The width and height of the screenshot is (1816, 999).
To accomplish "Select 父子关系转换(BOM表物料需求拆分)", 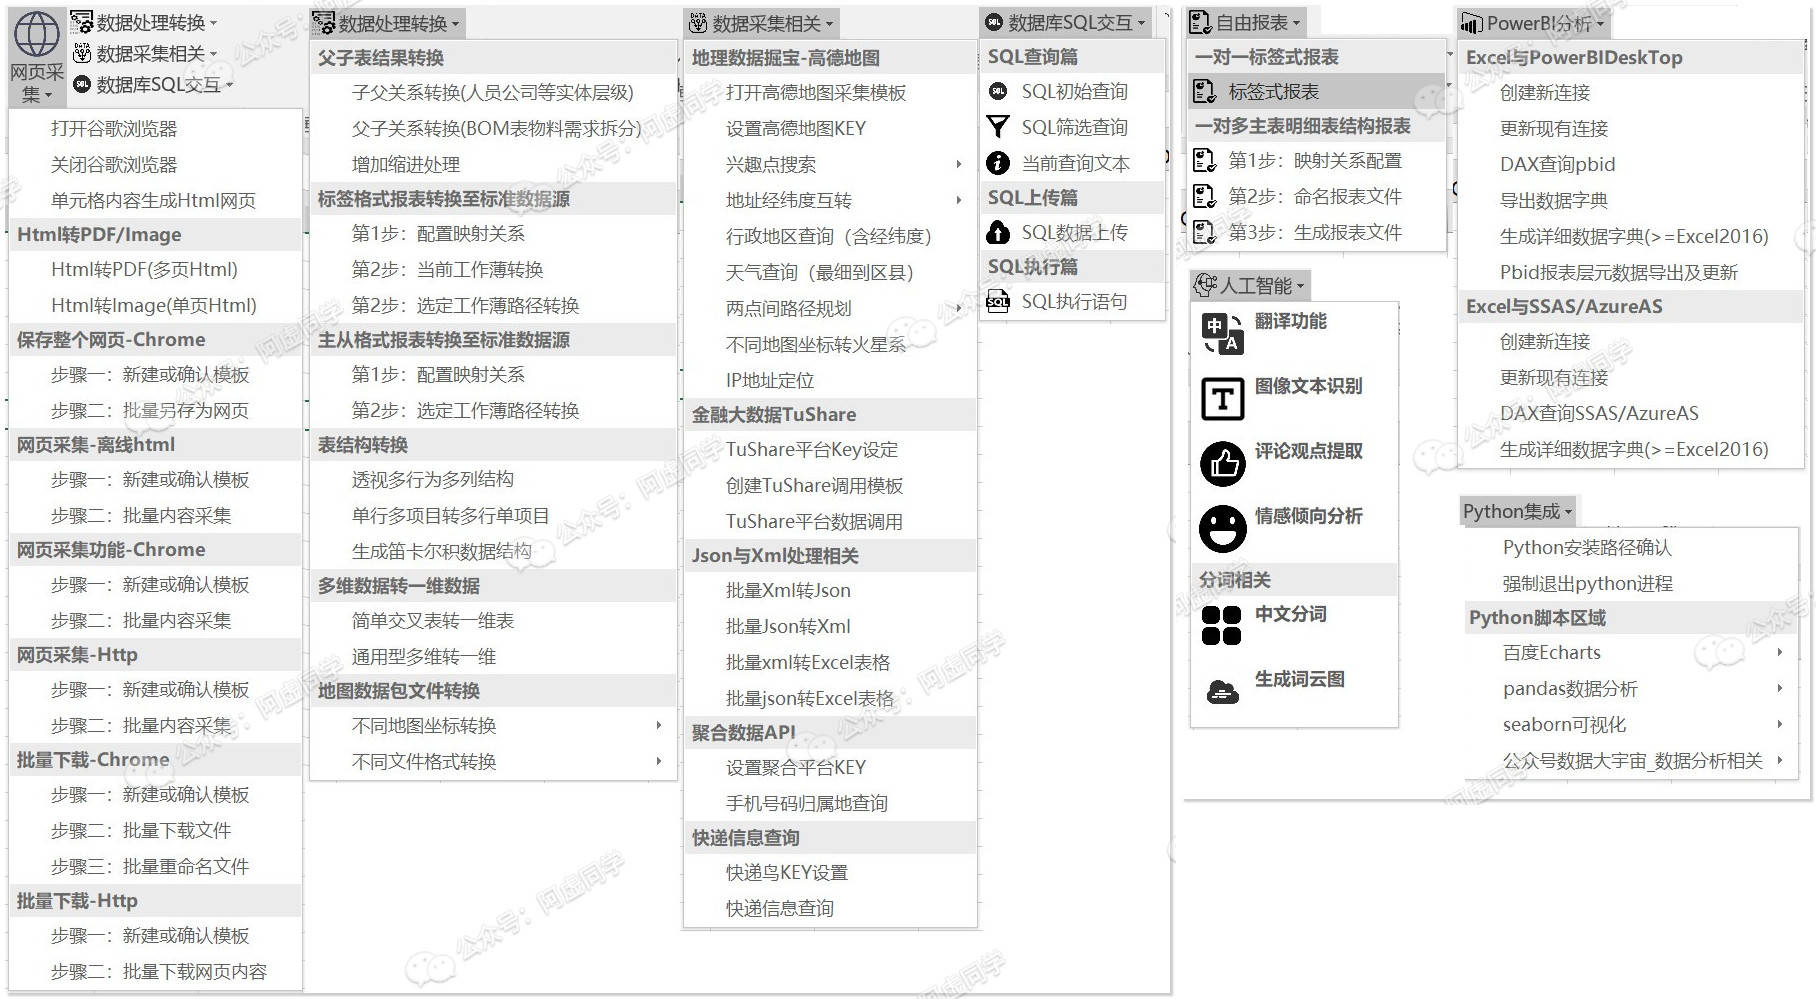I will (493, 128).
